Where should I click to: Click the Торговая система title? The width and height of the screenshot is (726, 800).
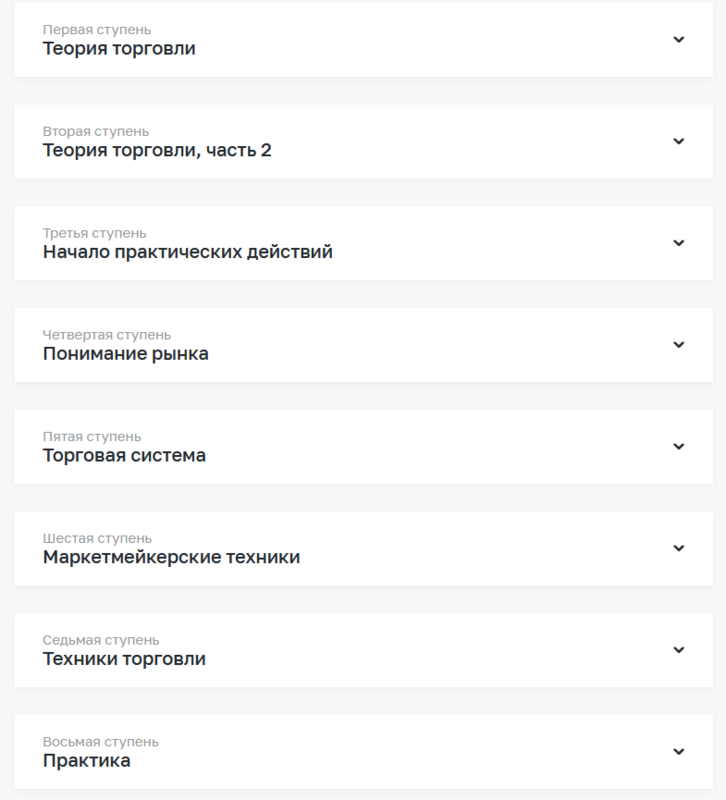(x=124, y=456)
